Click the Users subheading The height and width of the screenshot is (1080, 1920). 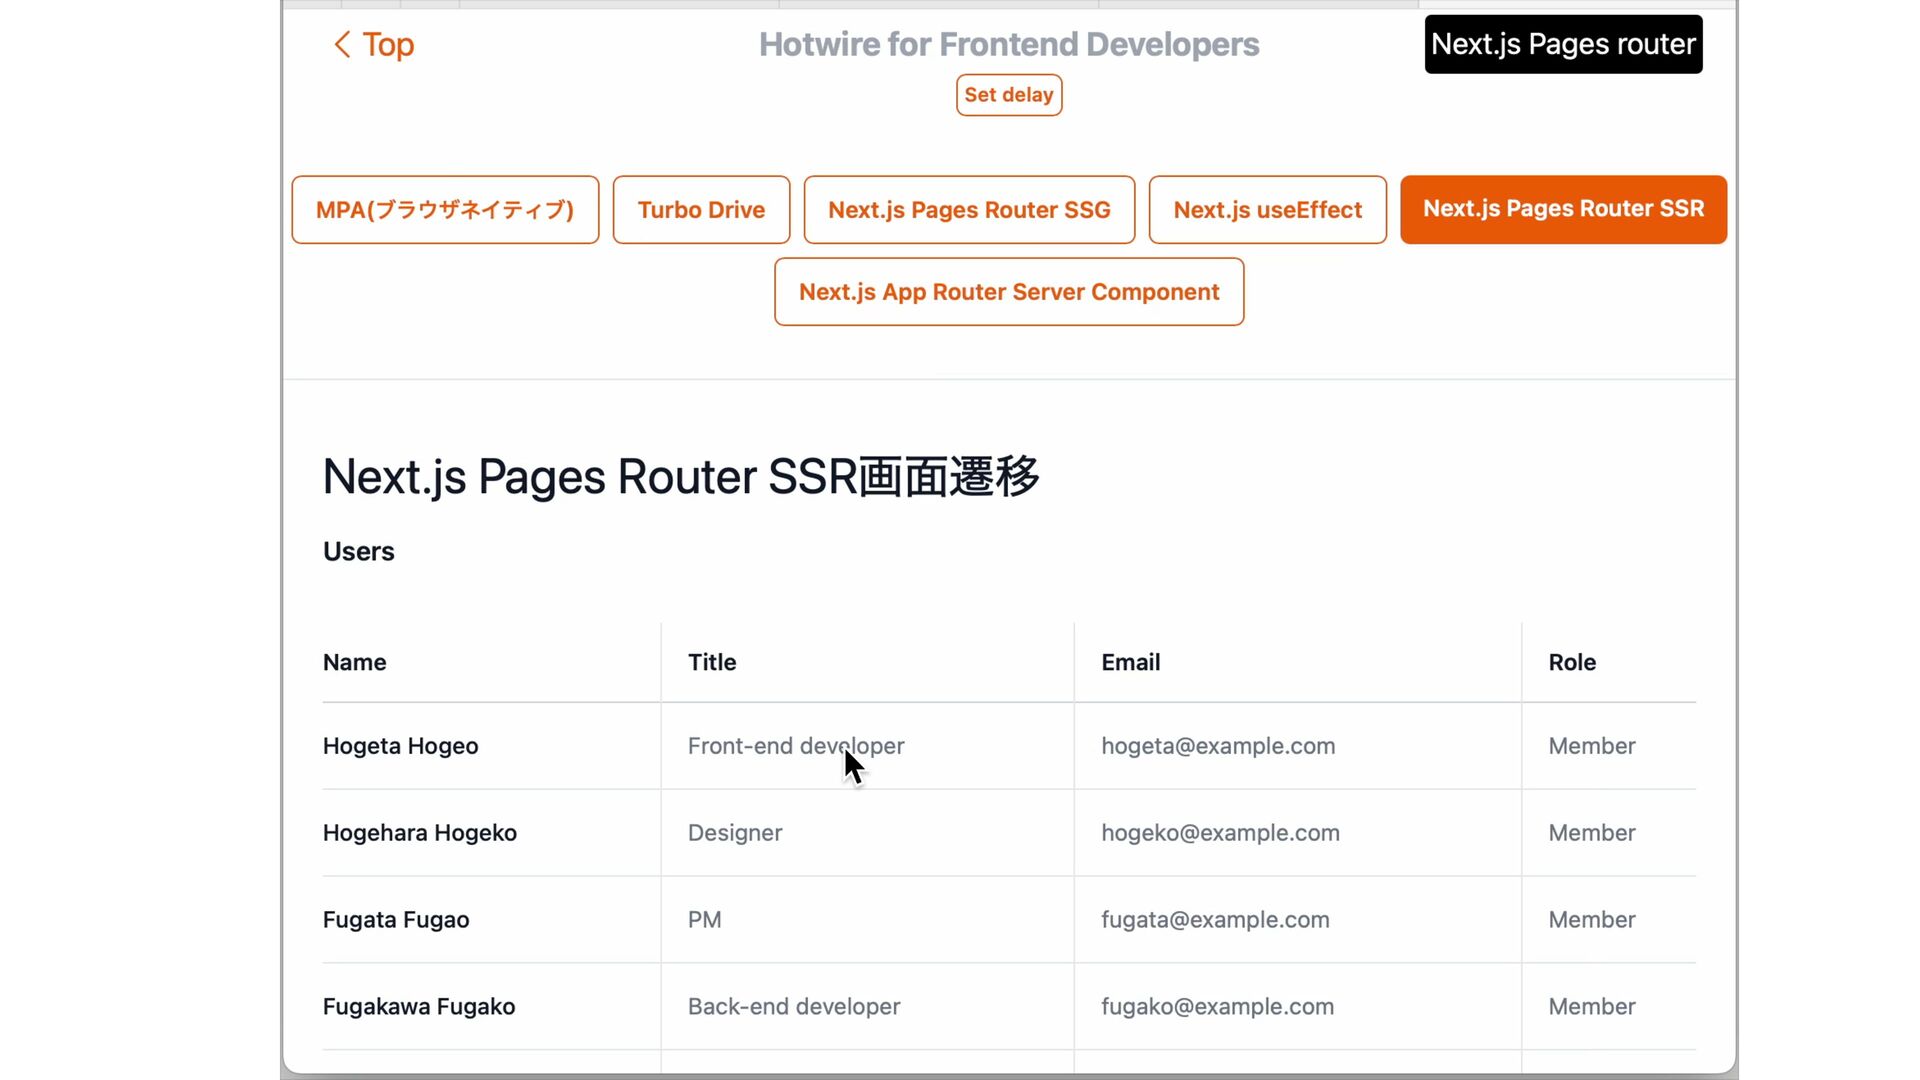tap(359, 552)
